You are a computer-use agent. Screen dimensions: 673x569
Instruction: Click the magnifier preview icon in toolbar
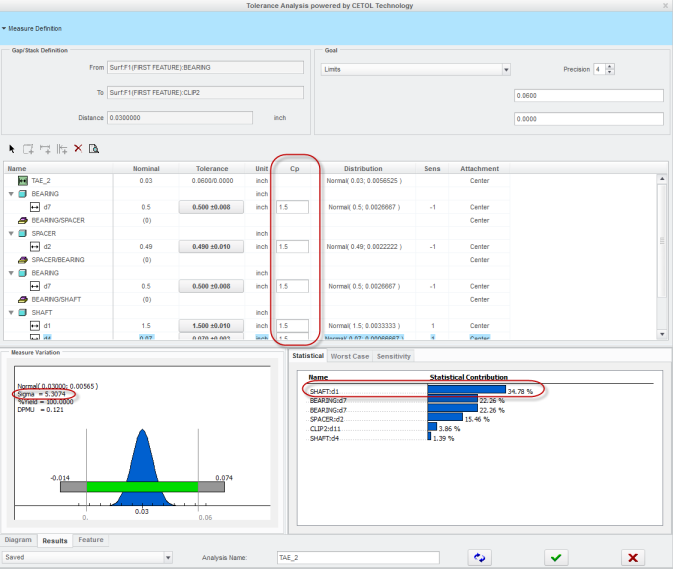pyautogui.click(x=93, y=148)
